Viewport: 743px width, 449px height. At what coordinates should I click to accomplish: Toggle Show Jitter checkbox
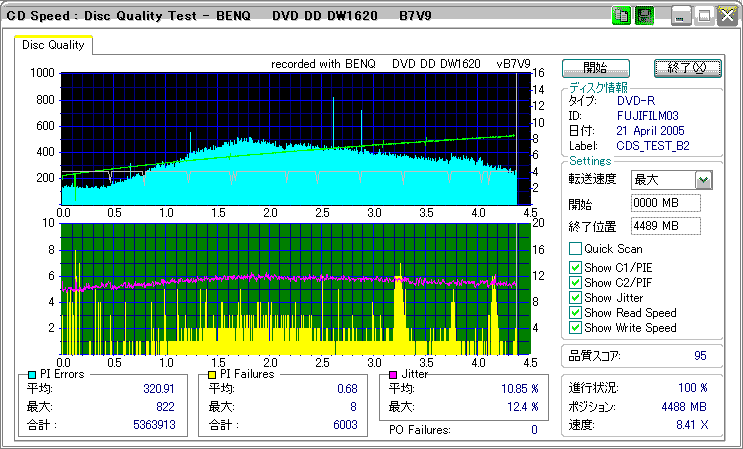click(x=575, y=298)
